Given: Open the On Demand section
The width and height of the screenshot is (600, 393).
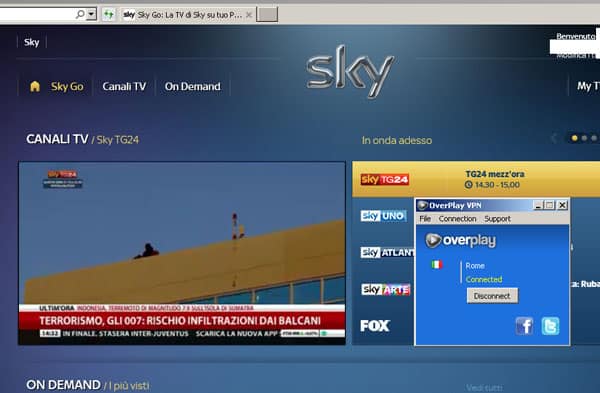Looking at the screenshot, I should pos(192,86).
